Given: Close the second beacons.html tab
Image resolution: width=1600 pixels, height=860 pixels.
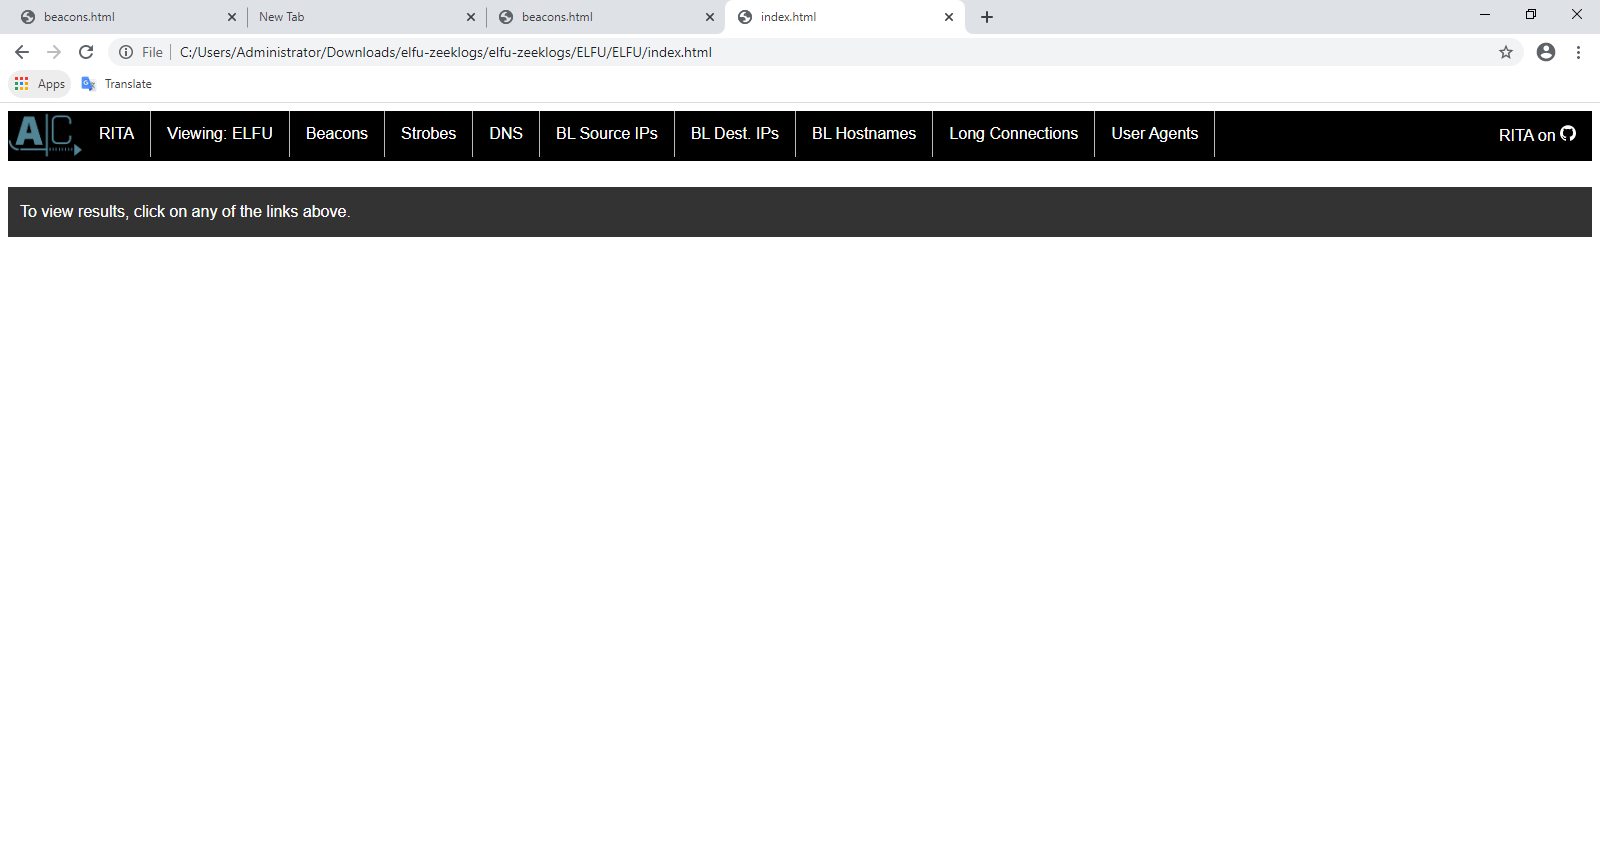Looking at the screenshot, I should pyautogui.click(x=710, y=17).
